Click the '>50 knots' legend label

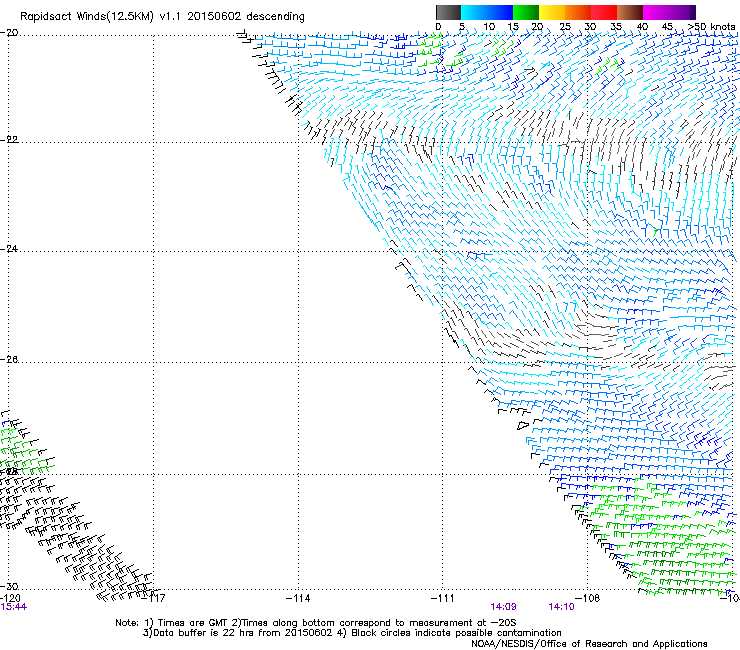[x=711, y=27]
